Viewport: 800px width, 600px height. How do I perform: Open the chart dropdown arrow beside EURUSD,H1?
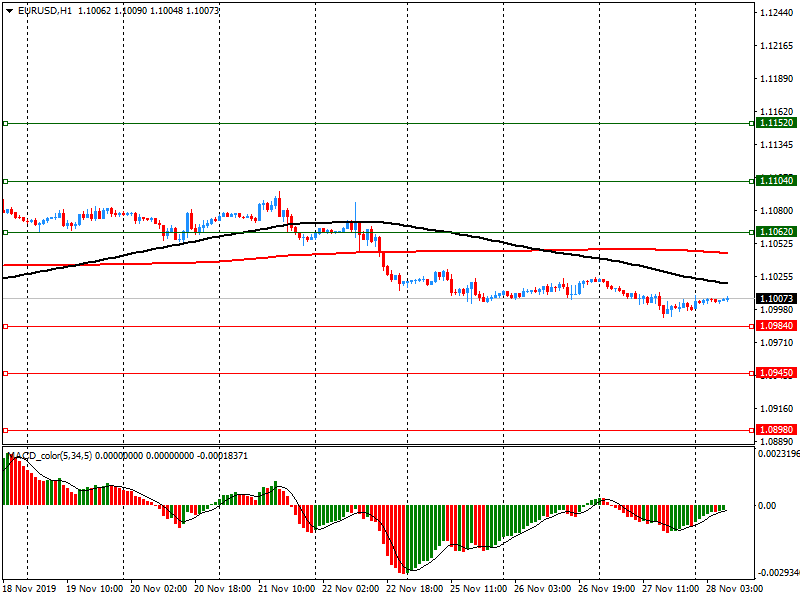coord(9,10)
